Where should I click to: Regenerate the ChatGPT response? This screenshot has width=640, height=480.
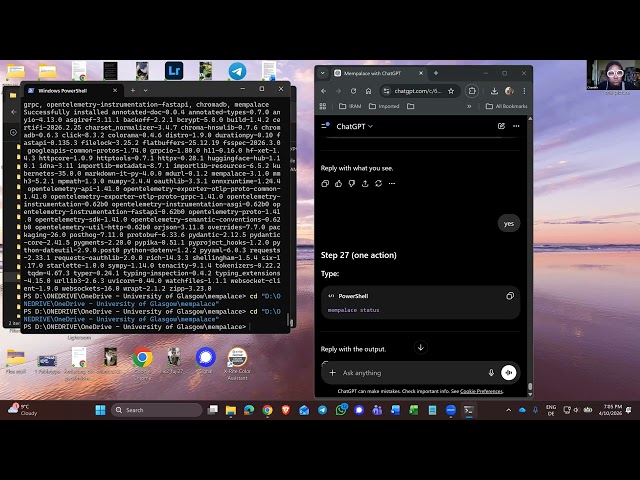[x=378, y=184]
